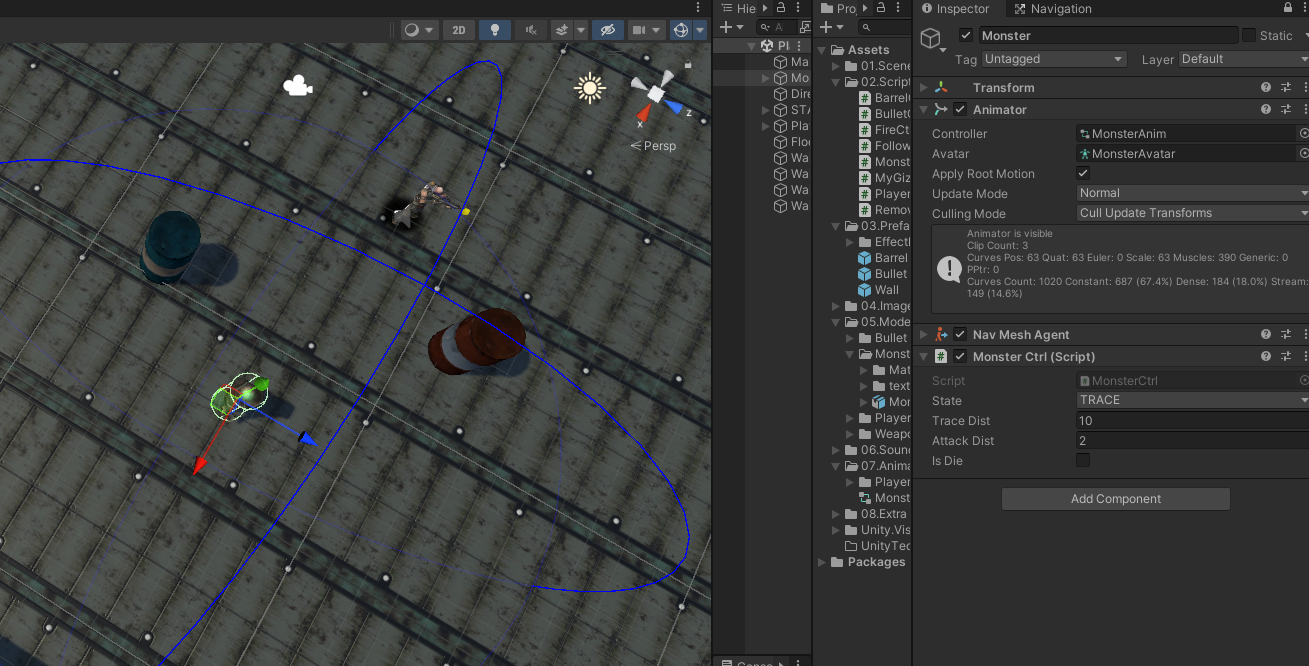Open Monster Ctrl help icon
The width and height of the screenshot is (1309, 666).
tap(1266, 357)
